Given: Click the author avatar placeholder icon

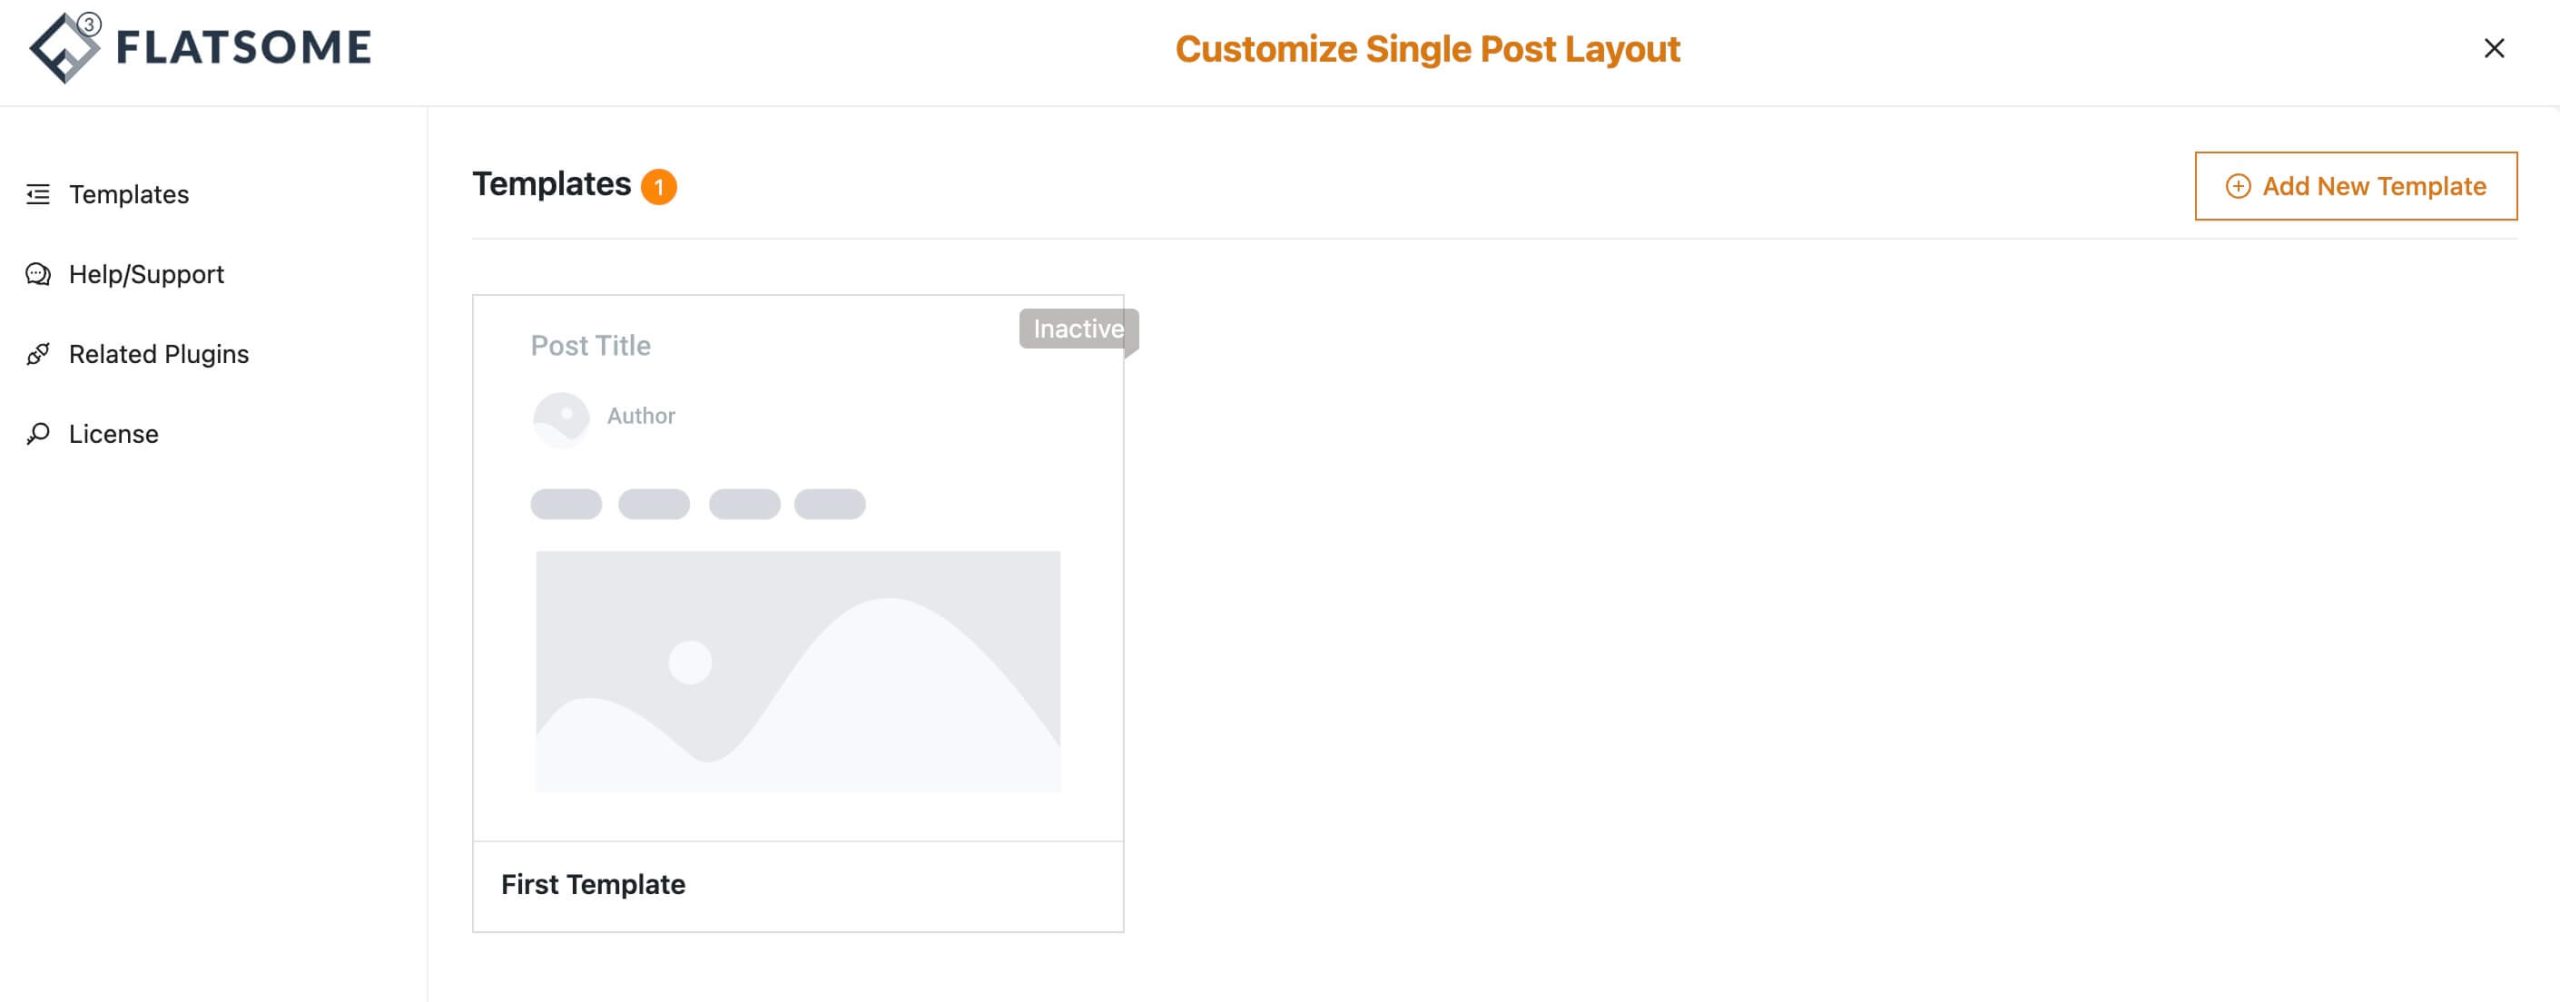Looking at the screenshot, I should [561, 417].
